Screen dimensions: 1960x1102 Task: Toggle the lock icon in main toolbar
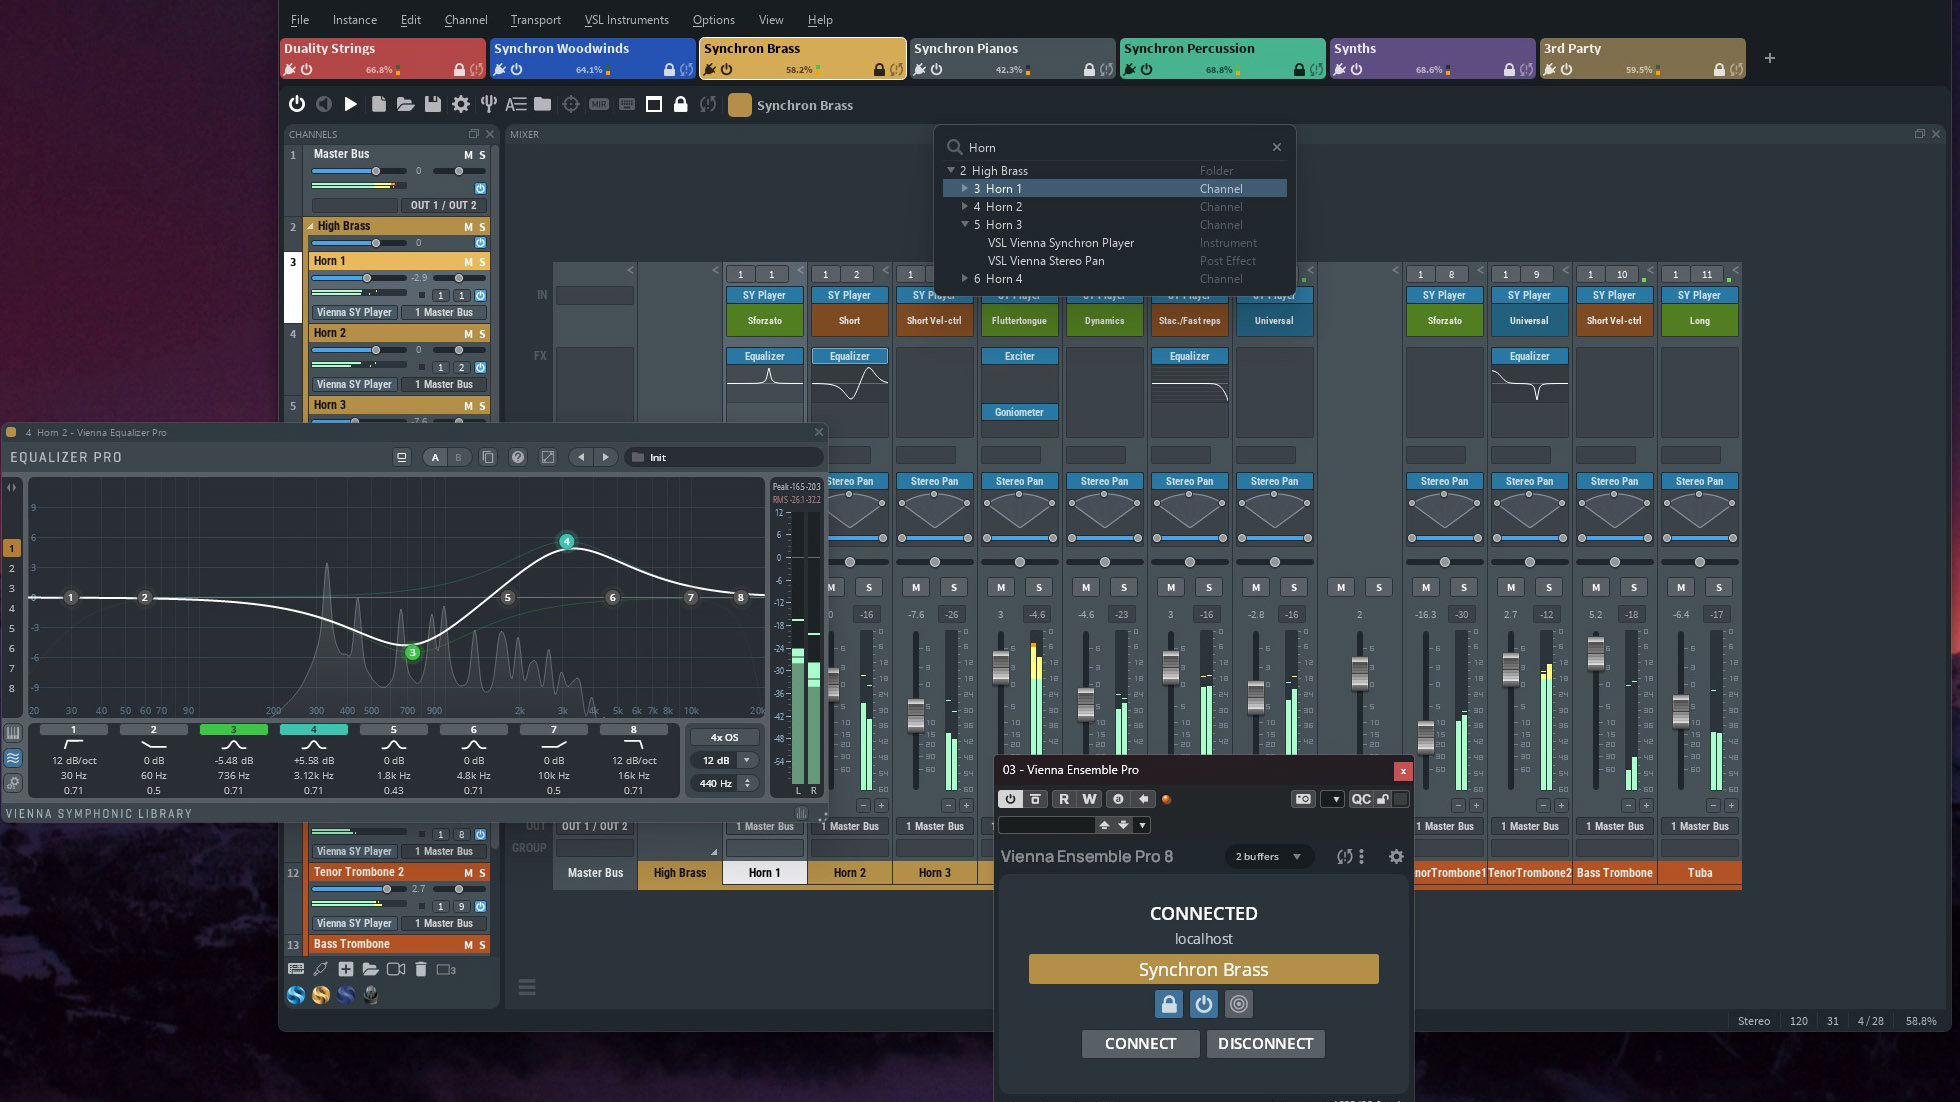[681, 104]
